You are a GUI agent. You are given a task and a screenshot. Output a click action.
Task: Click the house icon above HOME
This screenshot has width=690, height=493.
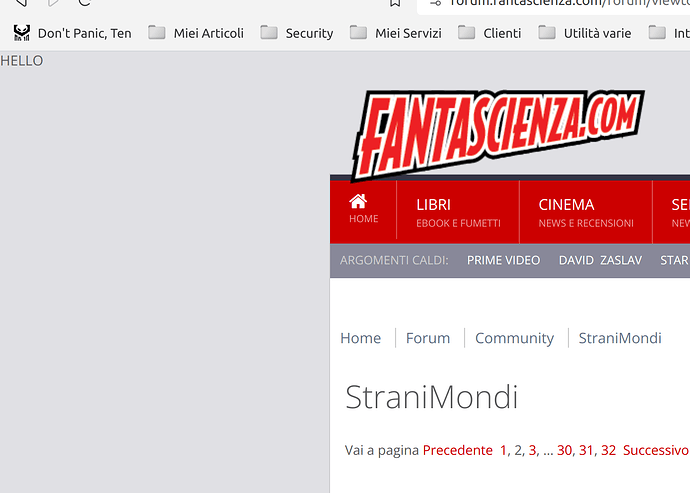click(x=358, y=201)
